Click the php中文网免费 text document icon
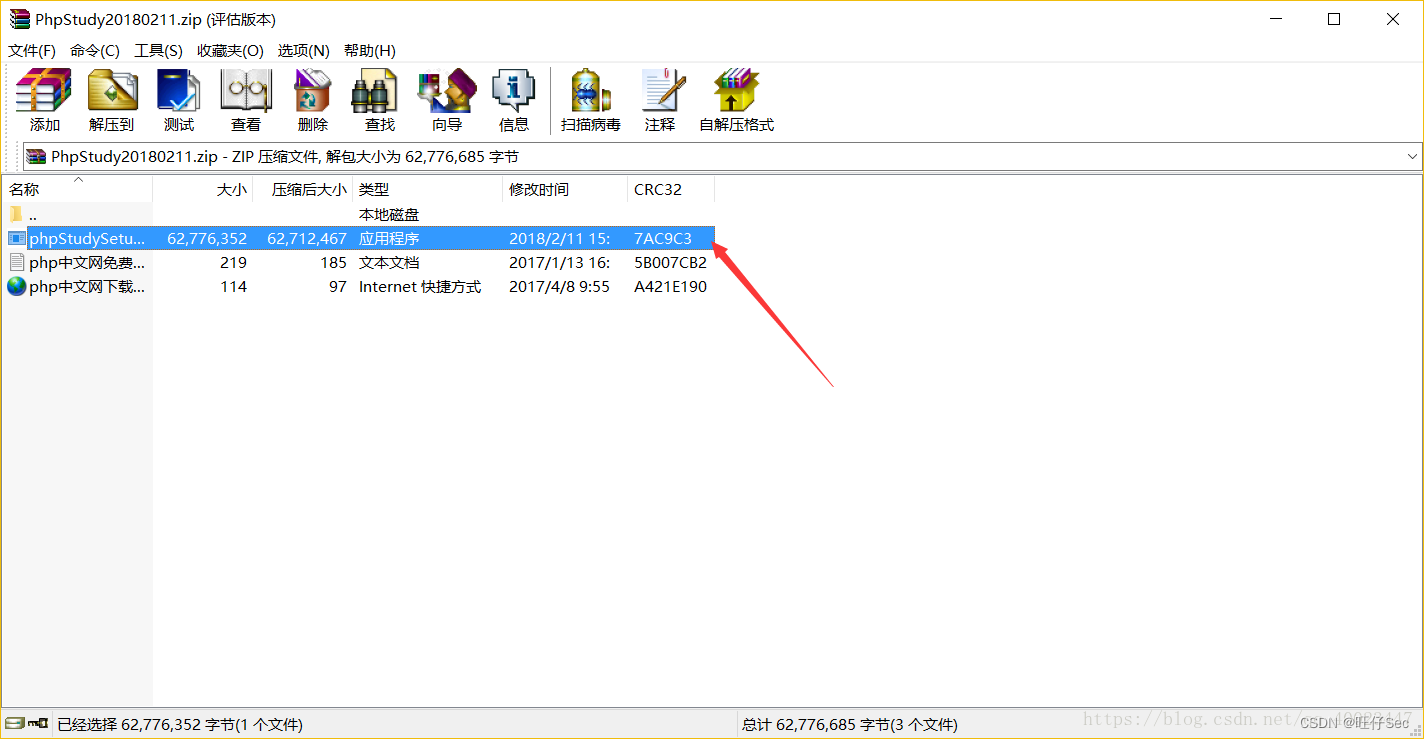Image resolution: width=1424 pixels, height=739 pixels. coord(16,262)
